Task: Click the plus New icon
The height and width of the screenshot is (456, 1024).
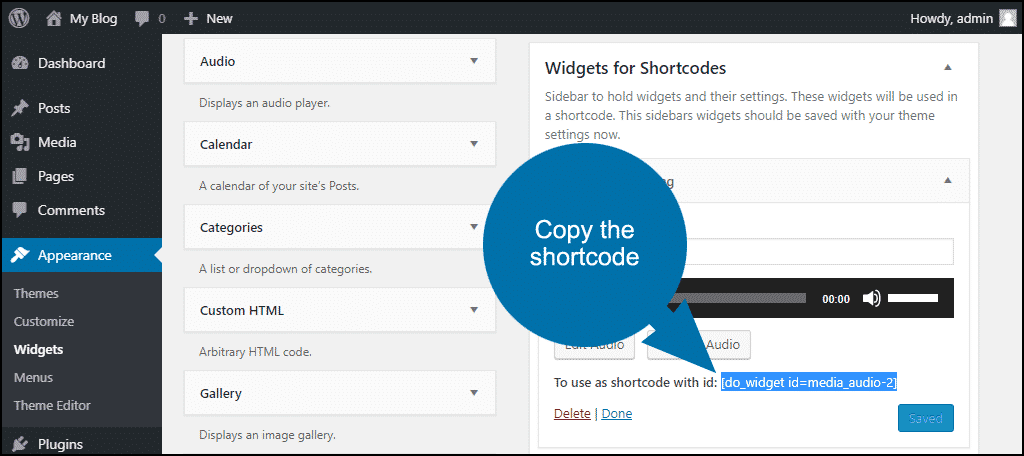Action: coord(191,19)
